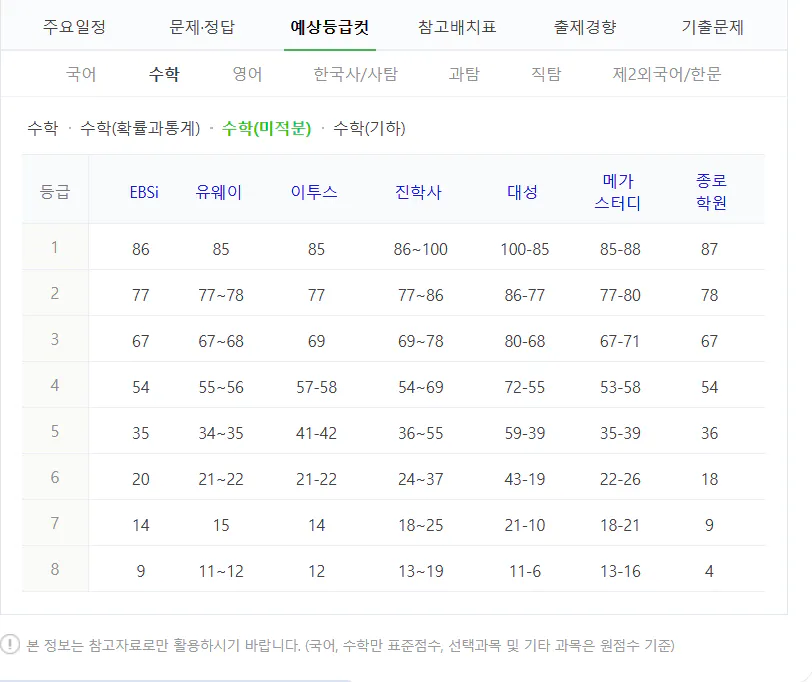Screen dimensions: 812x682
Task: Open the 직탐 subject tab
Action: pos(545,73)
